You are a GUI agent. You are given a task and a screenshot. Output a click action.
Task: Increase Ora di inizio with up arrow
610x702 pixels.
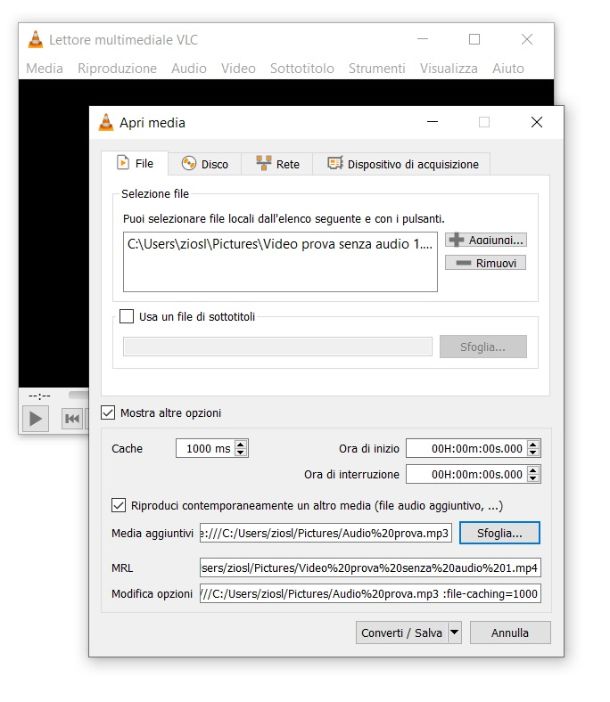(x=533, y=445)
